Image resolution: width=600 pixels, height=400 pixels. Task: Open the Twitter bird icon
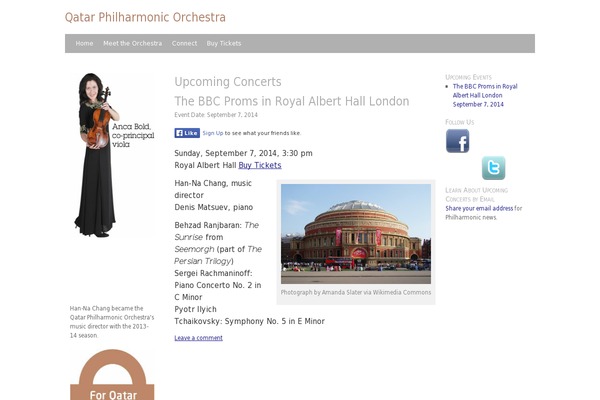click(493, 168)
